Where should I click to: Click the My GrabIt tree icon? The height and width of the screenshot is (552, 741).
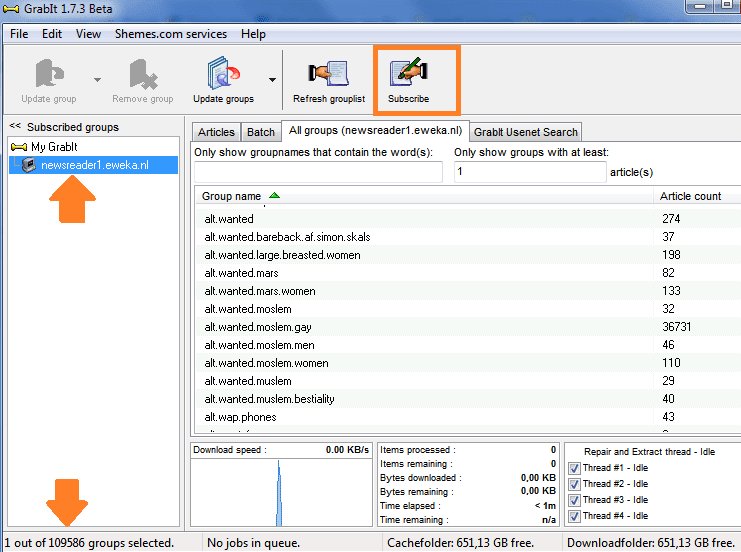(x=19, y=147)
